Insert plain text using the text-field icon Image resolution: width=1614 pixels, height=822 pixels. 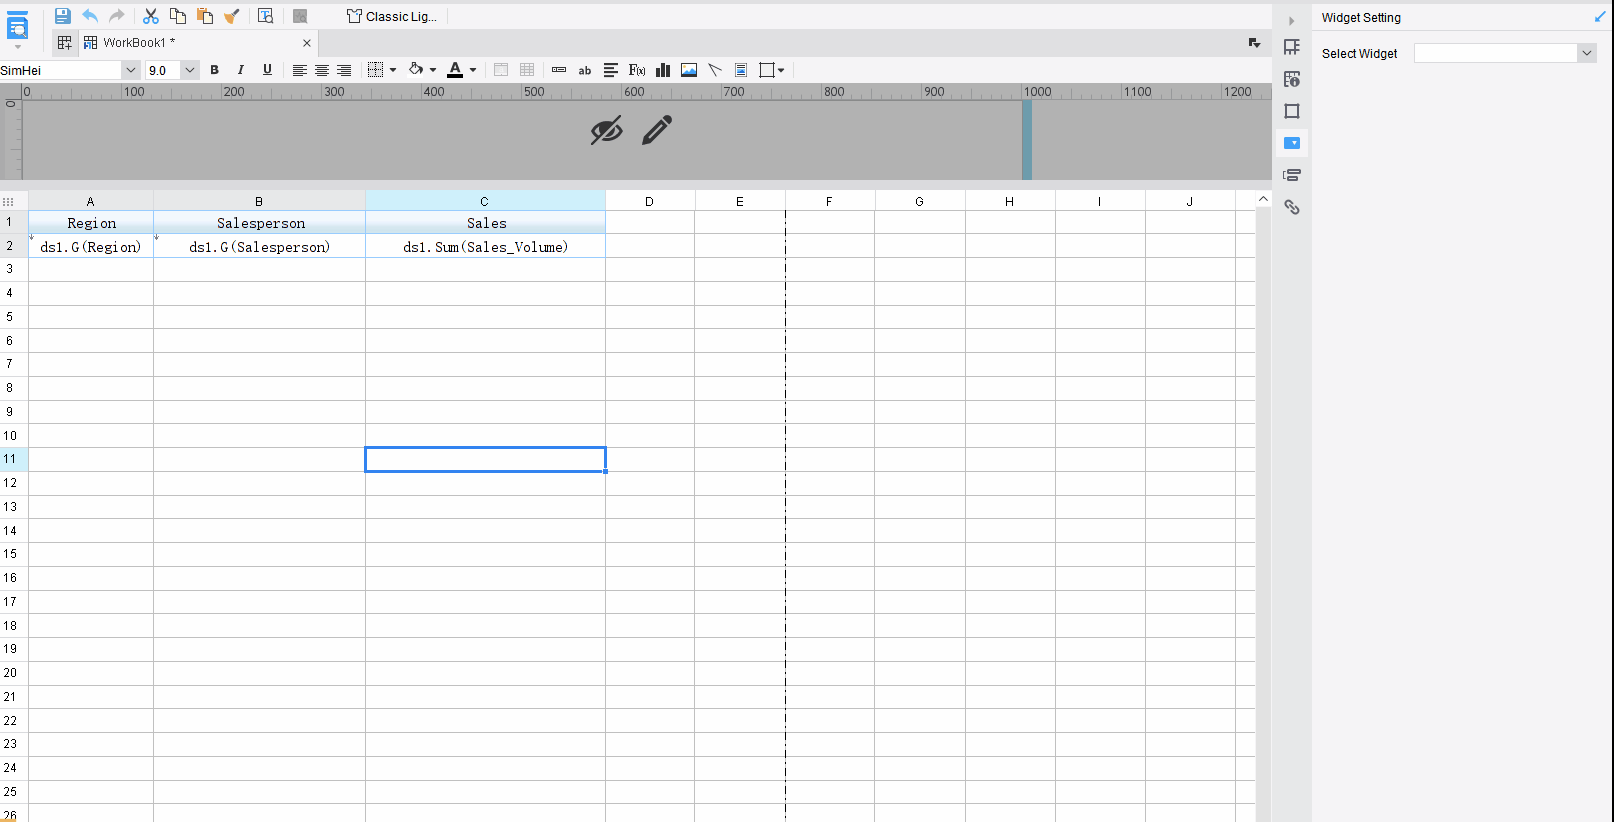point(559,70)
